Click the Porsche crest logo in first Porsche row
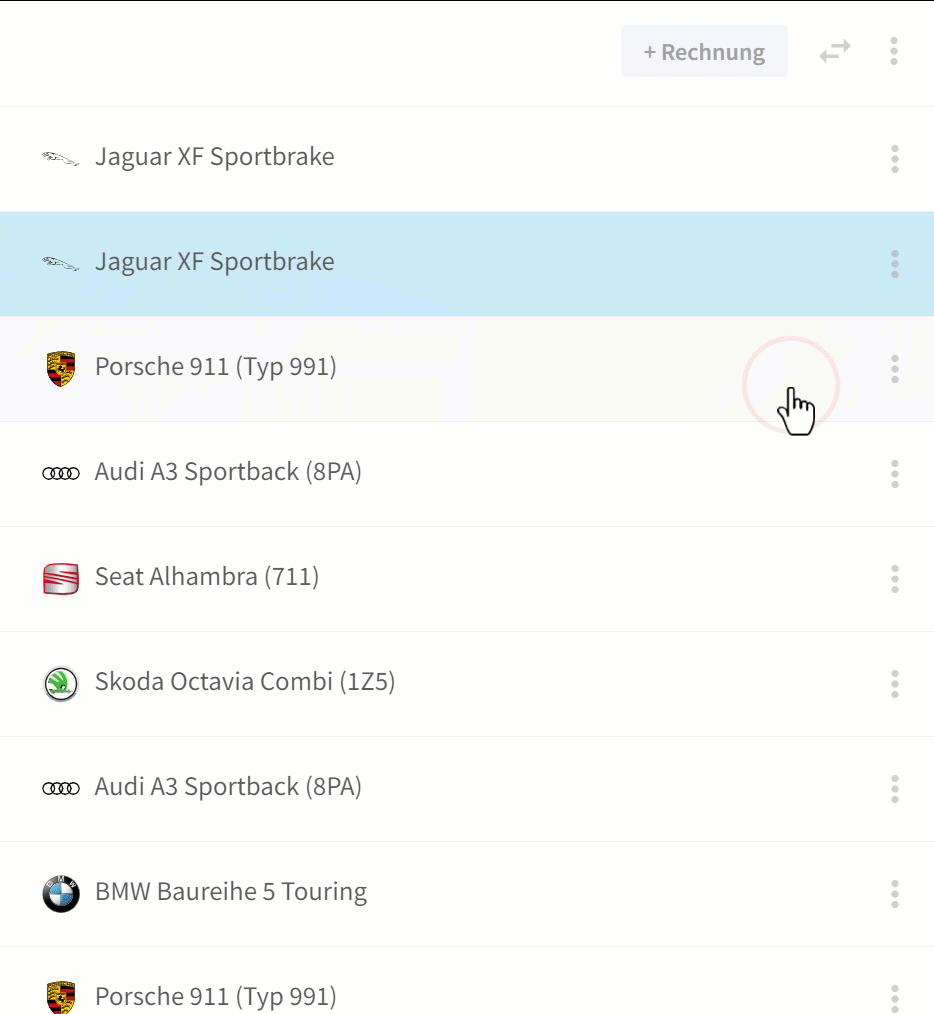Viewport: 934px width, 1014px height. coord(61,369)
